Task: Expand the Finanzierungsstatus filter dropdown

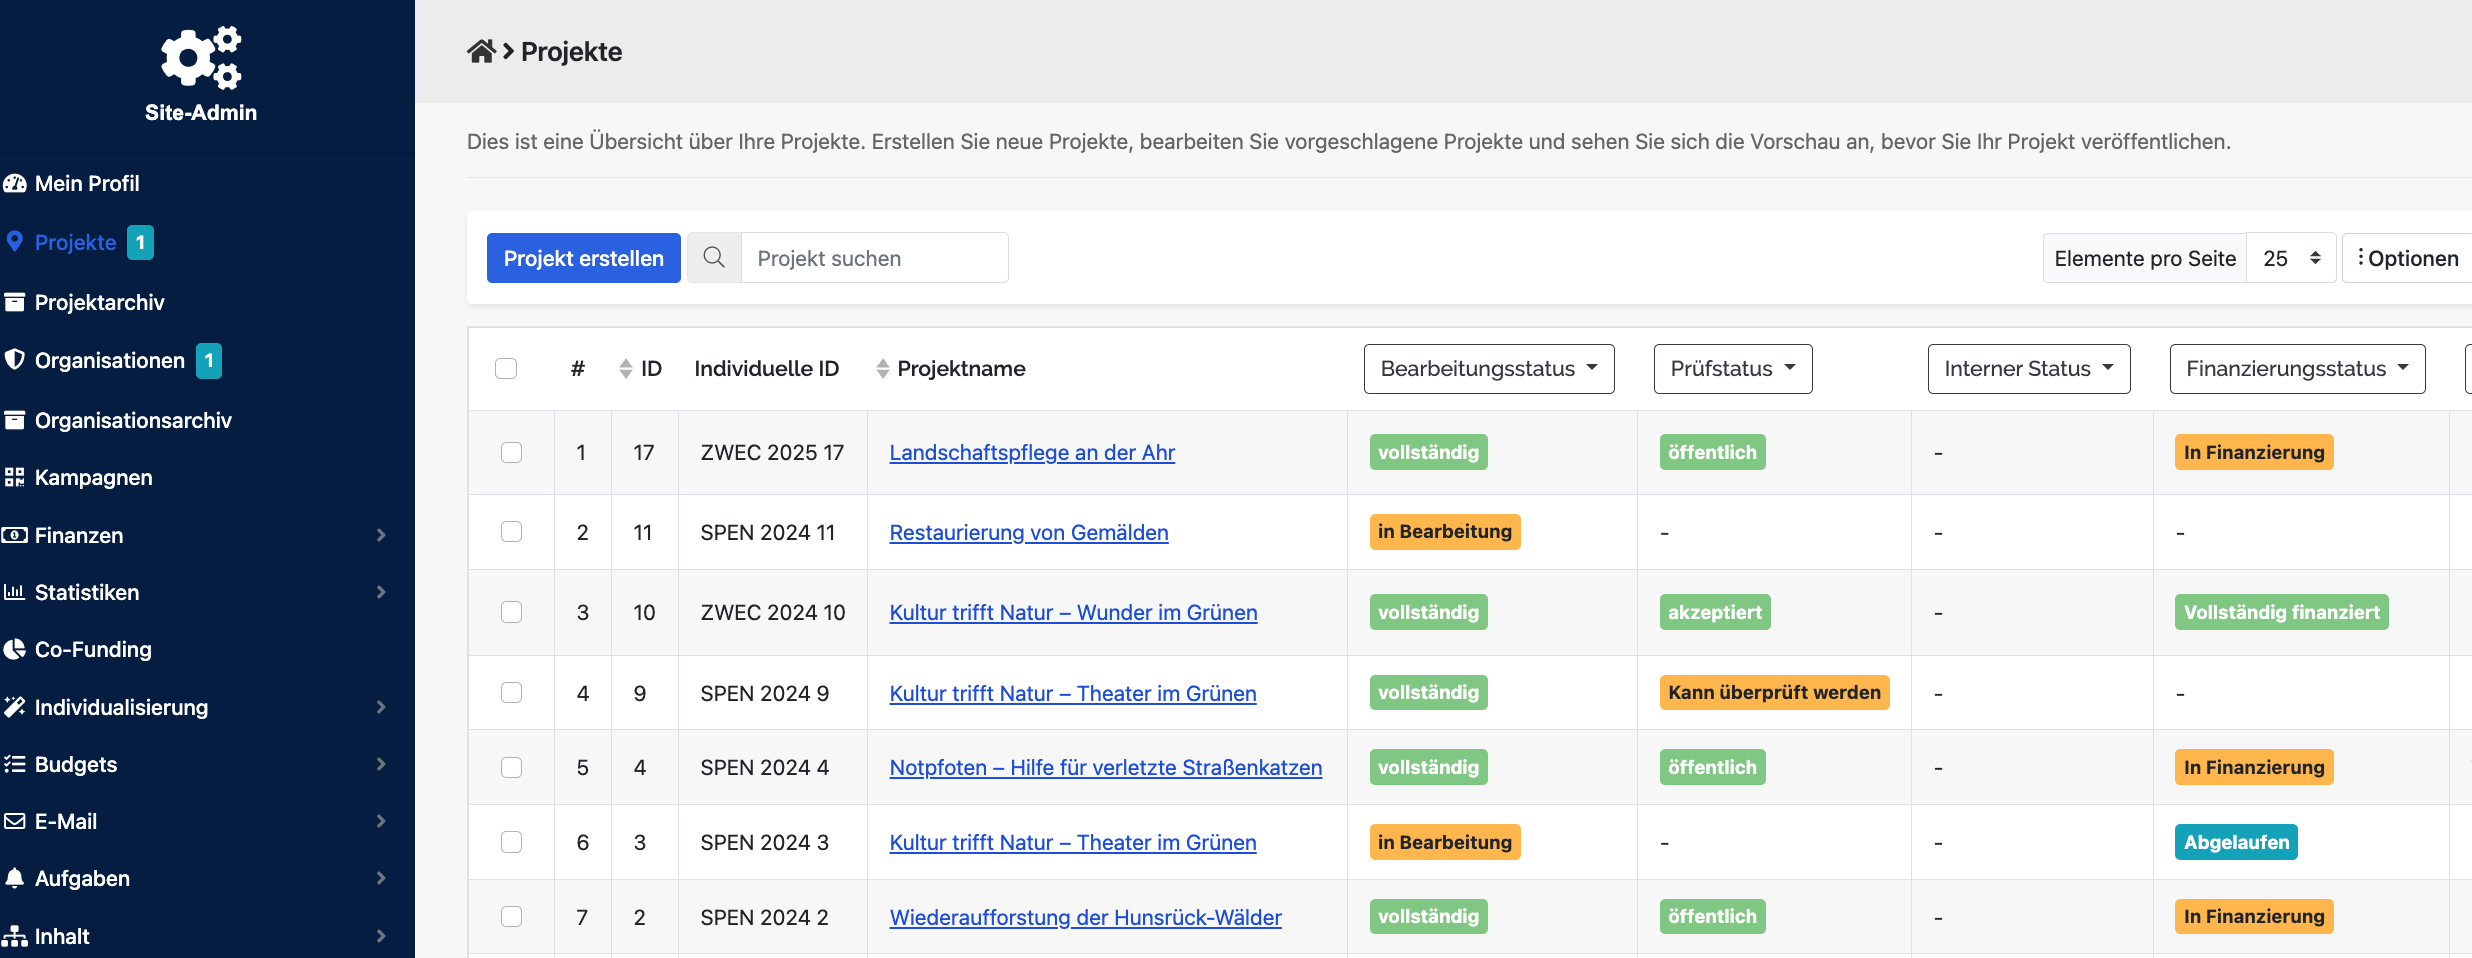Action: (2296, 369)
